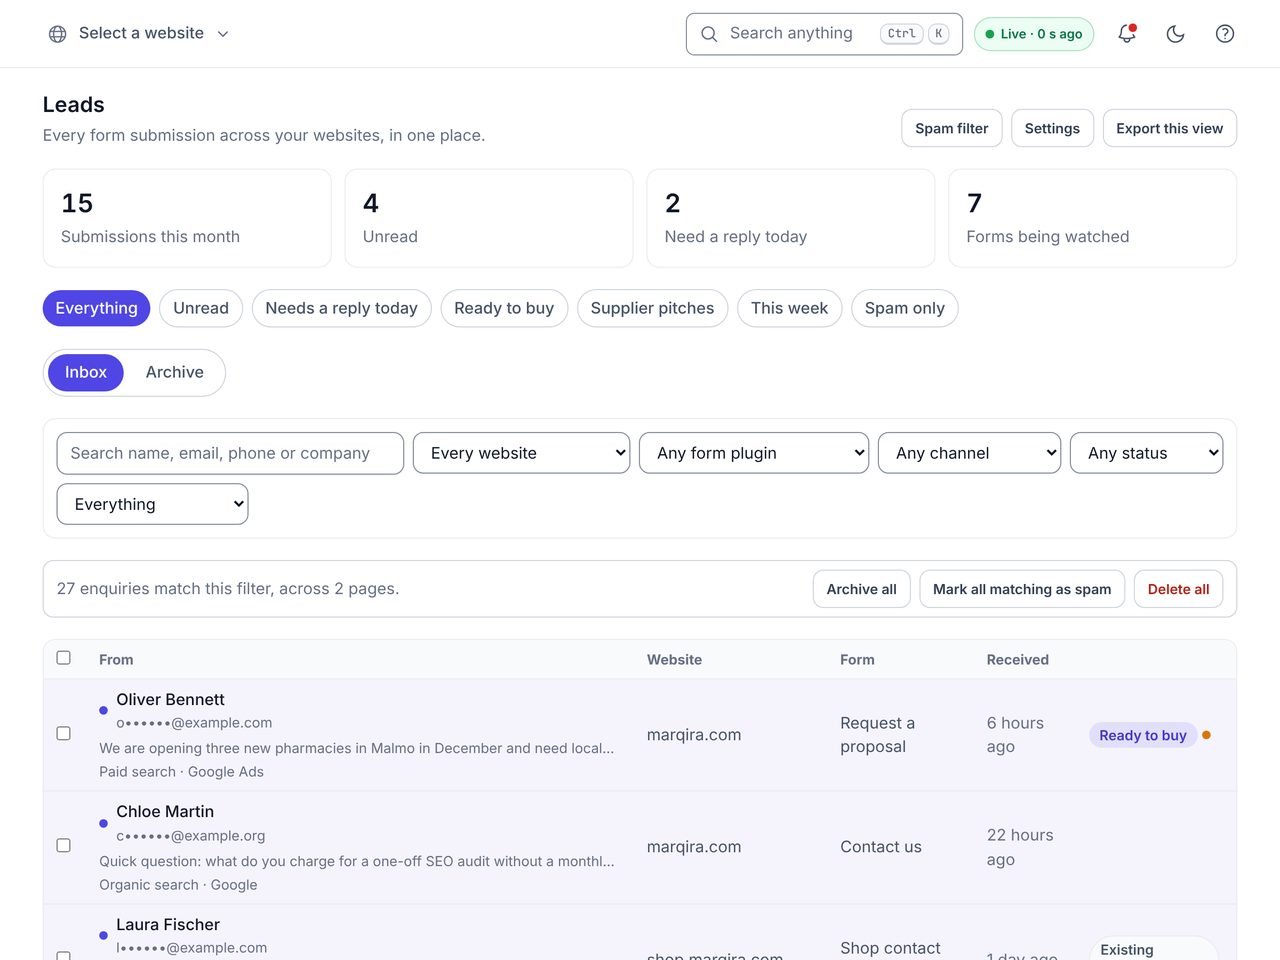Click Organic search · Google source
The width and height of the screenshot is (1280, 960).
178,884
